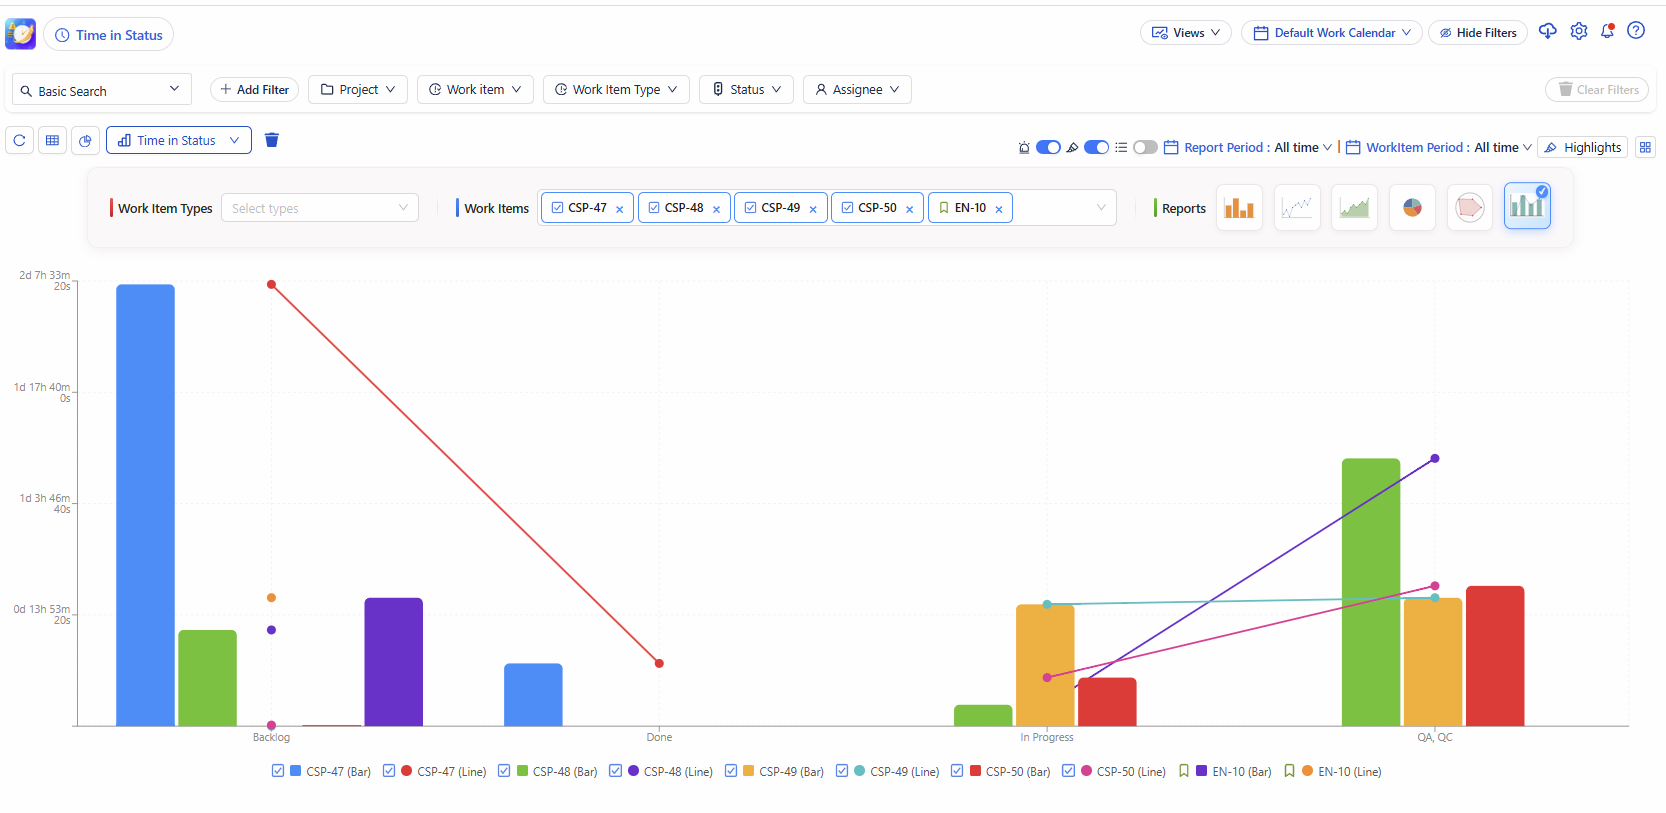Select the radar chart report type
Image resolution: width=1666 pixels, height=813 pixels.
tap(1470, 207)
